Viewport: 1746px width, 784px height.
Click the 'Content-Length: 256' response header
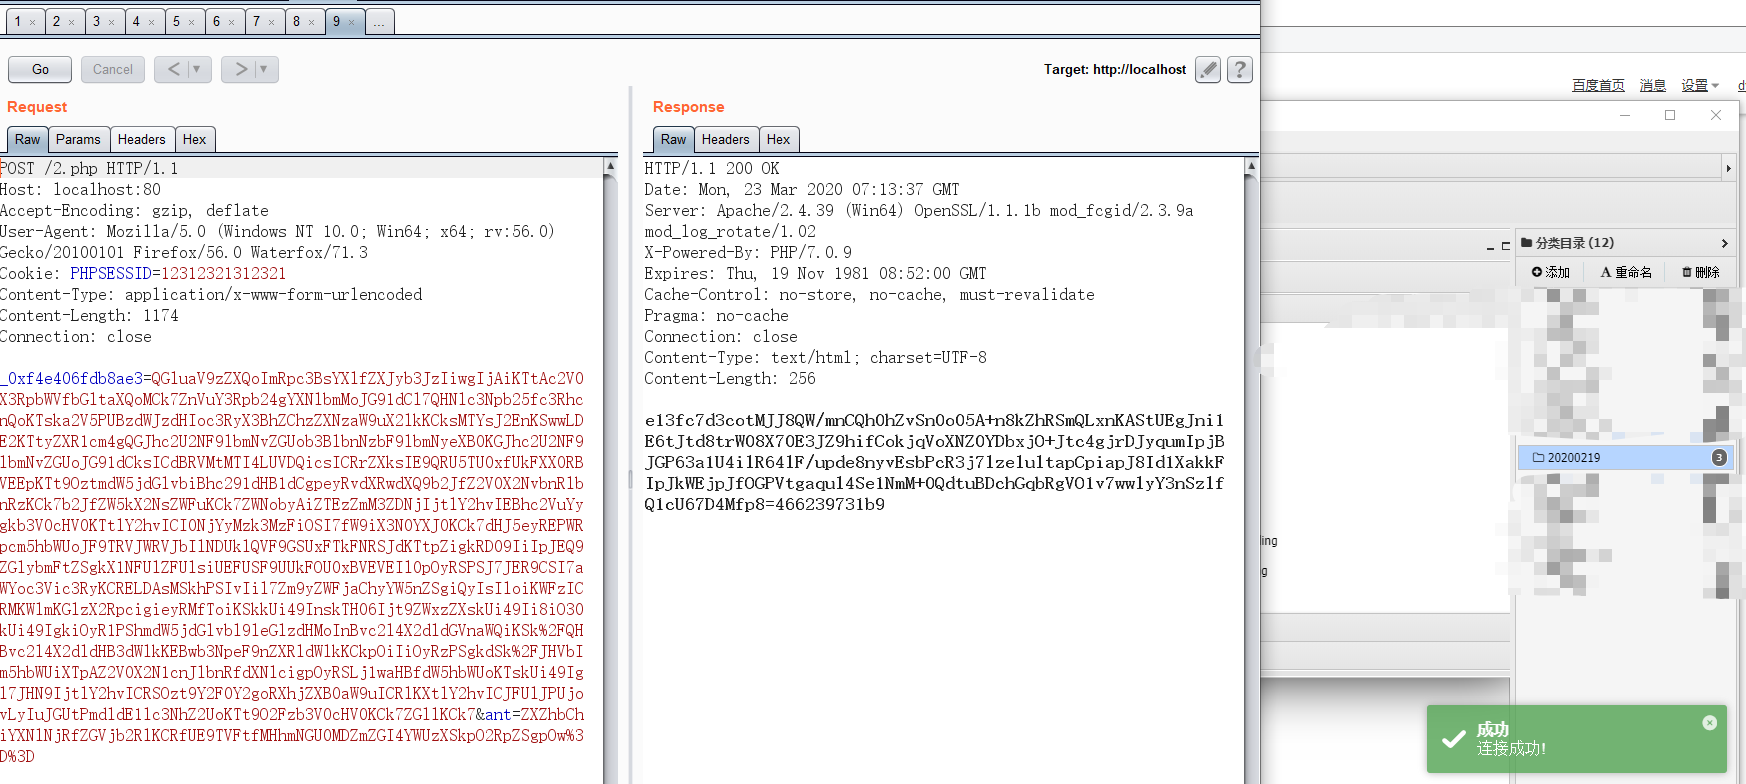tap(730, 378)
